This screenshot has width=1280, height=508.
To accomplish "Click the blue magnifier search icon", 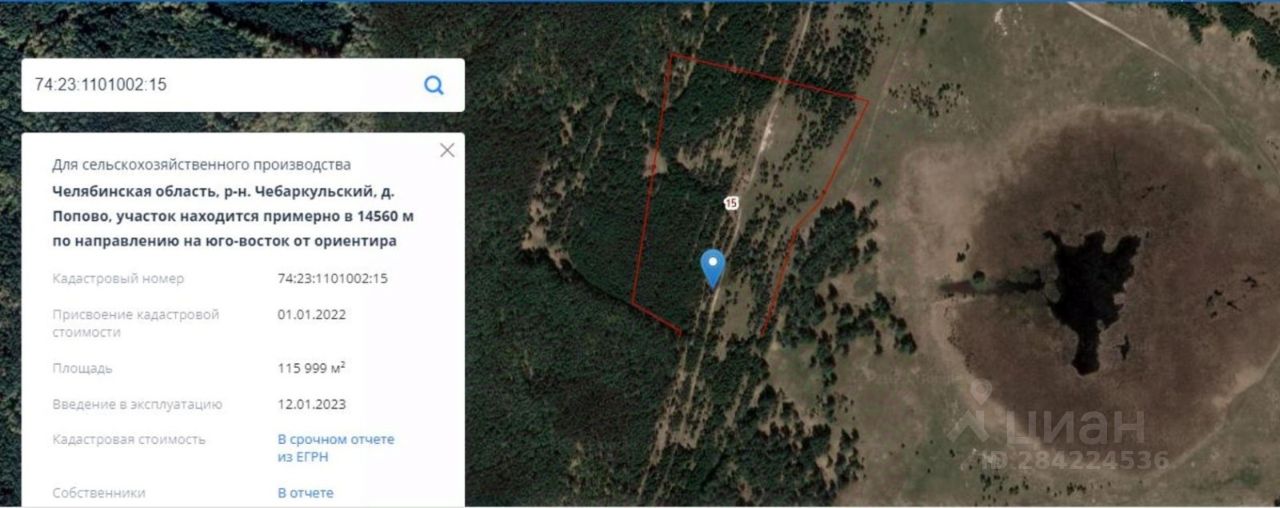I will coord(434,85).
